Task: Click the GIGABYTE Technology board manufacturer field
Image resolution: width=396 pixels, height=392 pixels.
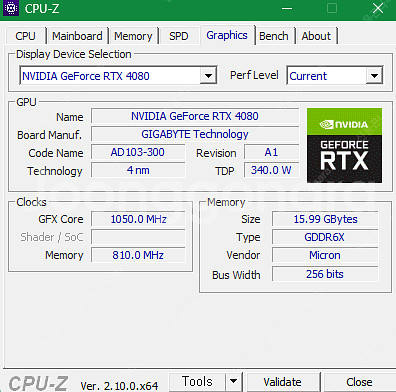Action: pos(195,134)
